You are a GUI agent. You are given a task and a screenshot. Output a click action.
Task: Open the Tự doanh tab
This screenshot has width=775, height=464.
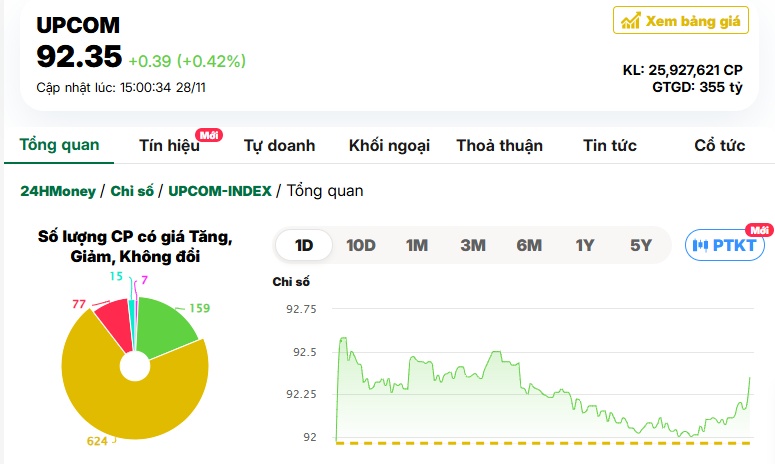[x=279, y=146]
